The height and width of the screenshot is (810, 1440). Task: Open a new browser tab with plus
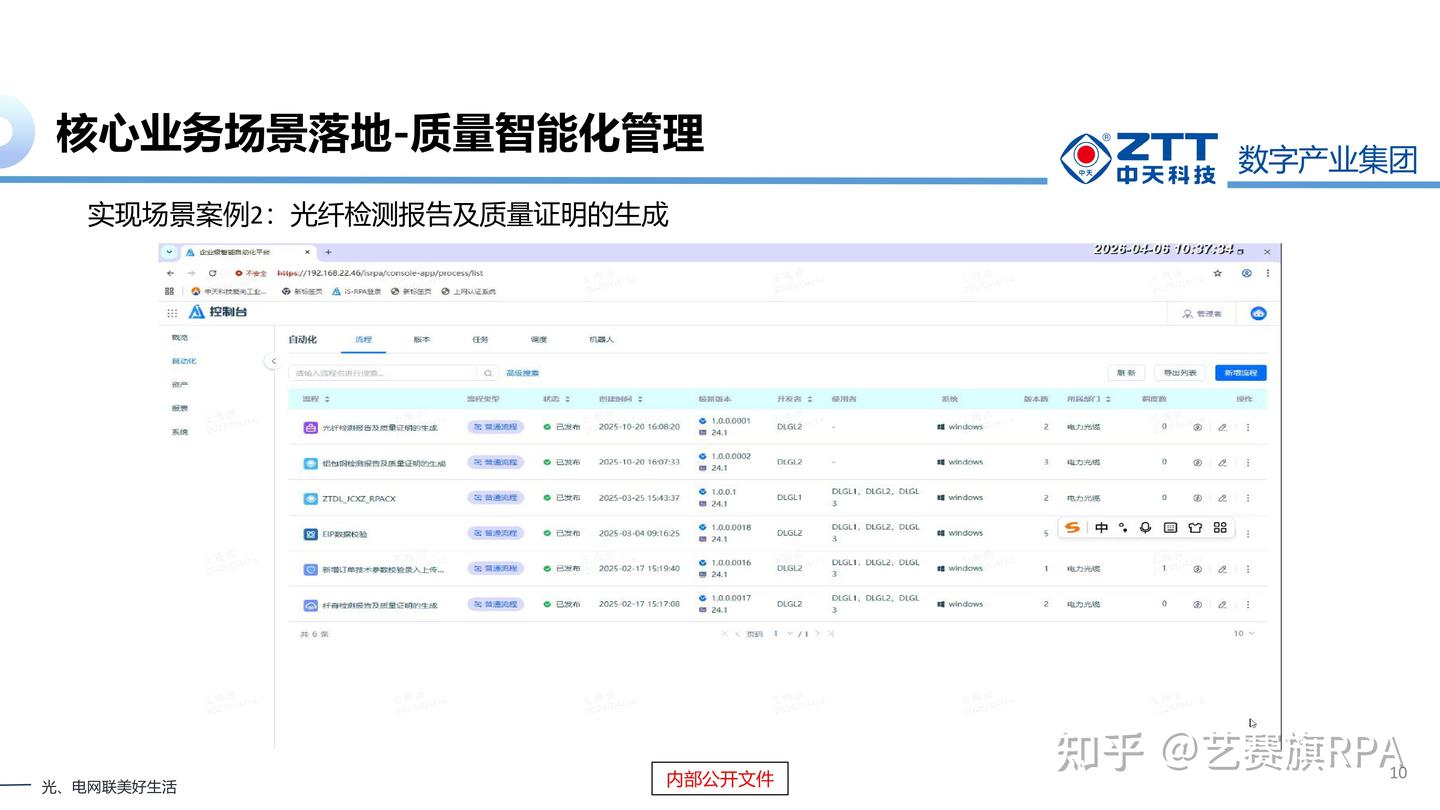(x=328, y=252)
